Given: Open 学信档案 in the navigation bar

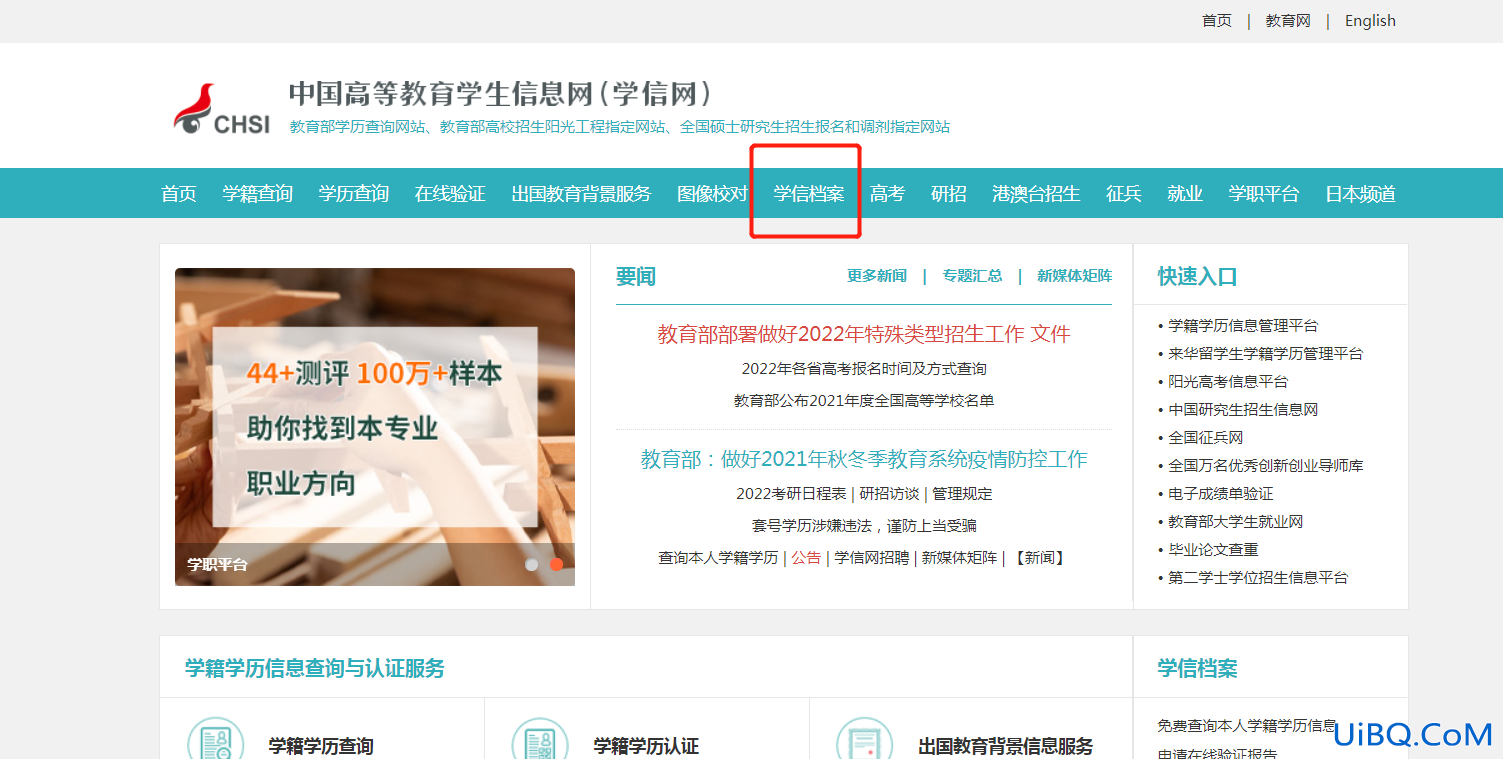Looking at the screenshot, I should point(809,194).
